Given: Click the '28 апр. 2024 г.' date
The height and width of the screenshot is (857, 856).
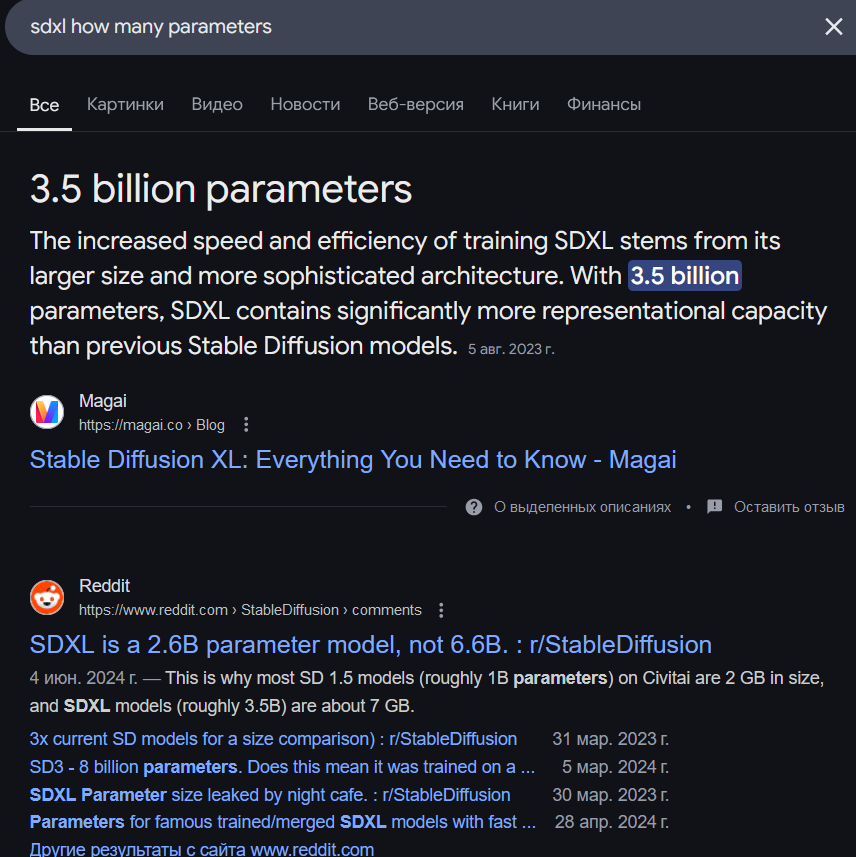Looking at the screenshot, I should tap(612, 822).
